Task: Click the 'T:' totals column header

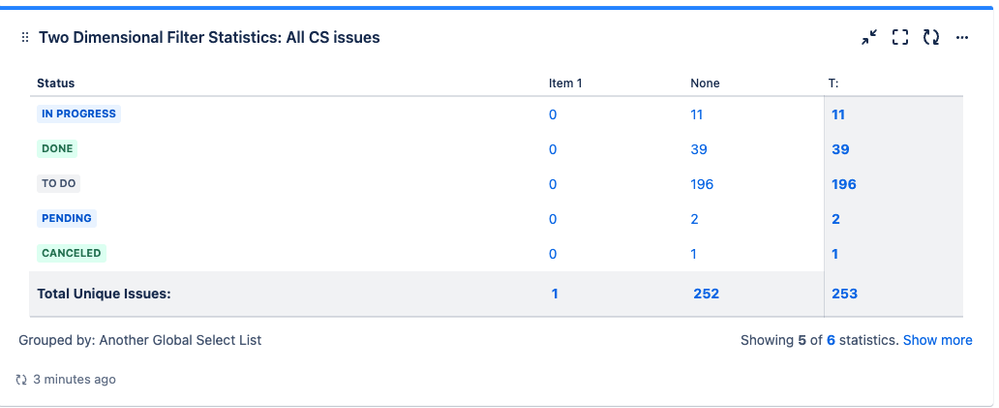Action: click(835, 83)
